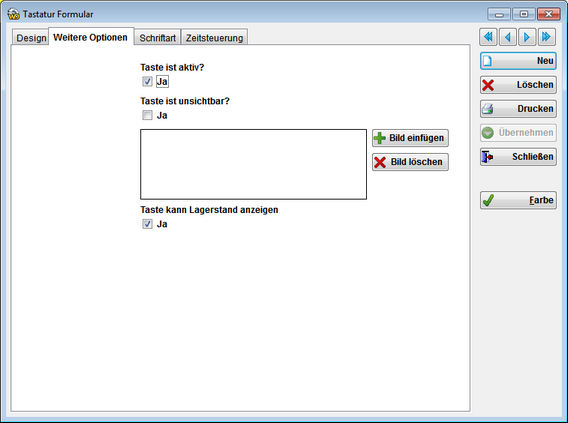Toggle 'Taste kann Lagerstand anzeigen' checkbox
This screenshot has width=568, height=423.
point(147,224)
